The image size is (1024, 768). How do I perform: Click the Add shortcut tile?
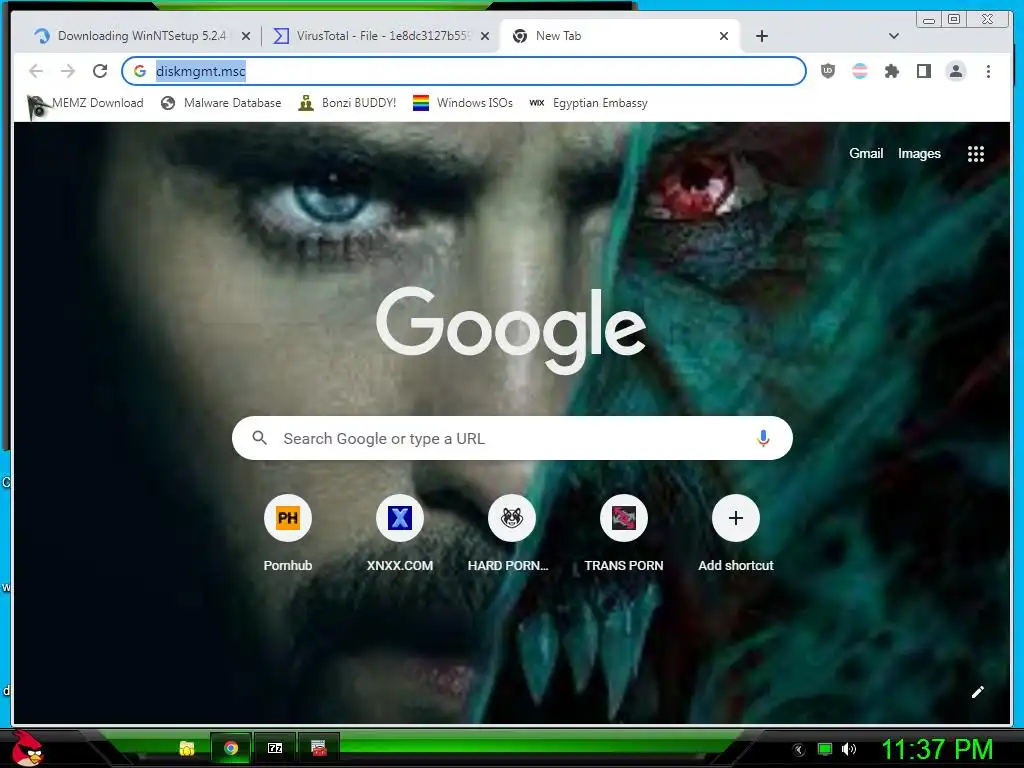click(735, 534)
